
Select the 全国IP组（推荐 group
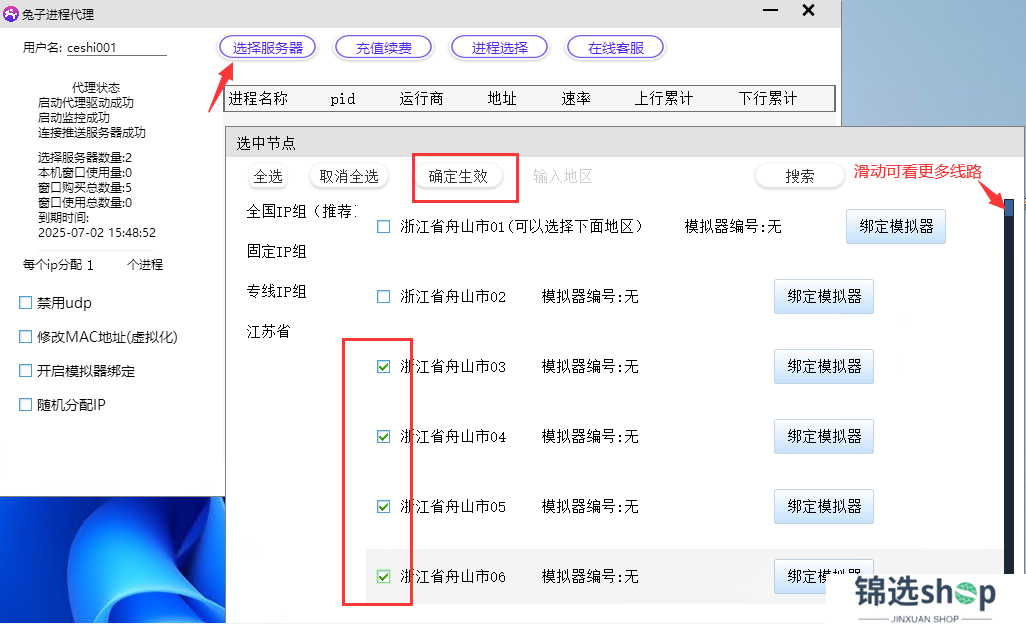click(301, 211)
